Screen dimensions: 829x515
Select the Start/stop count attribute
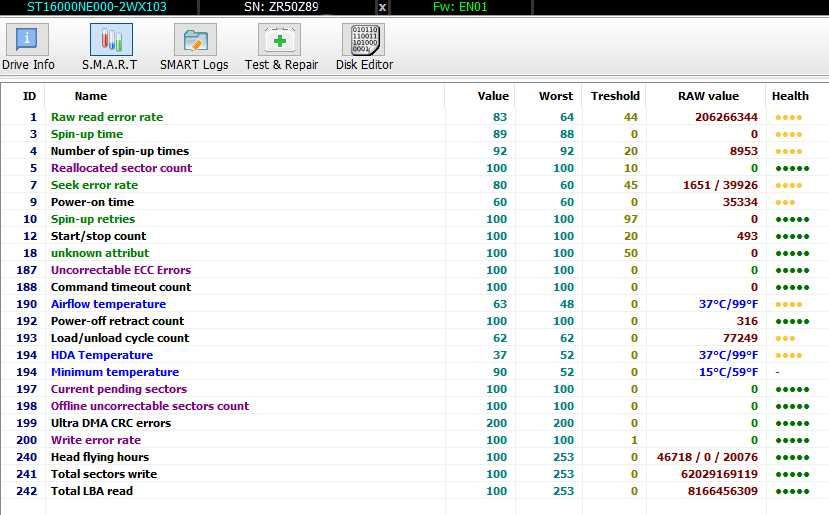[x=98, y=236]
